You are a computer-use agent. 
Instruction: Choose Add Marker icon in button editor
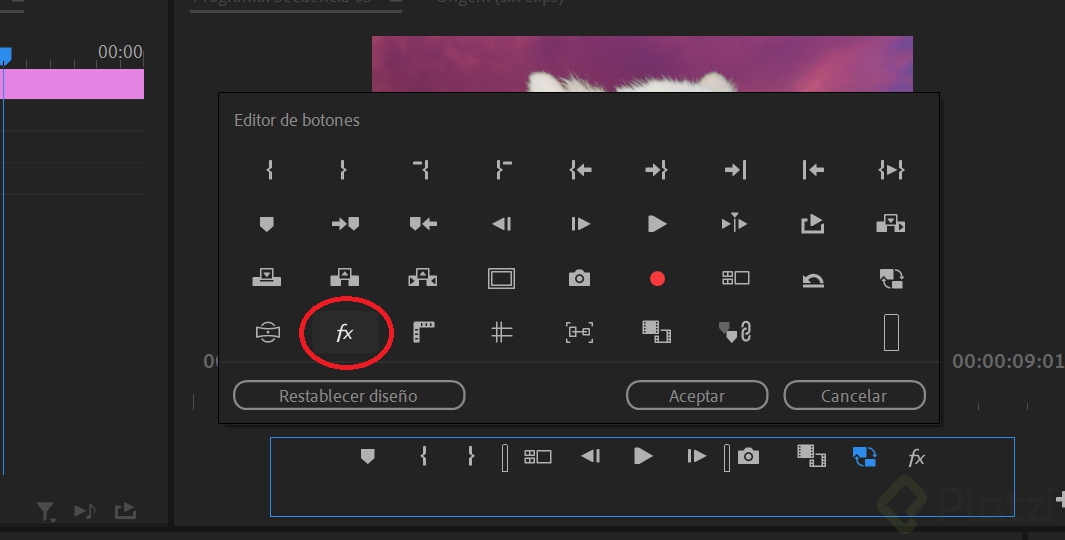tap(267, 224)
